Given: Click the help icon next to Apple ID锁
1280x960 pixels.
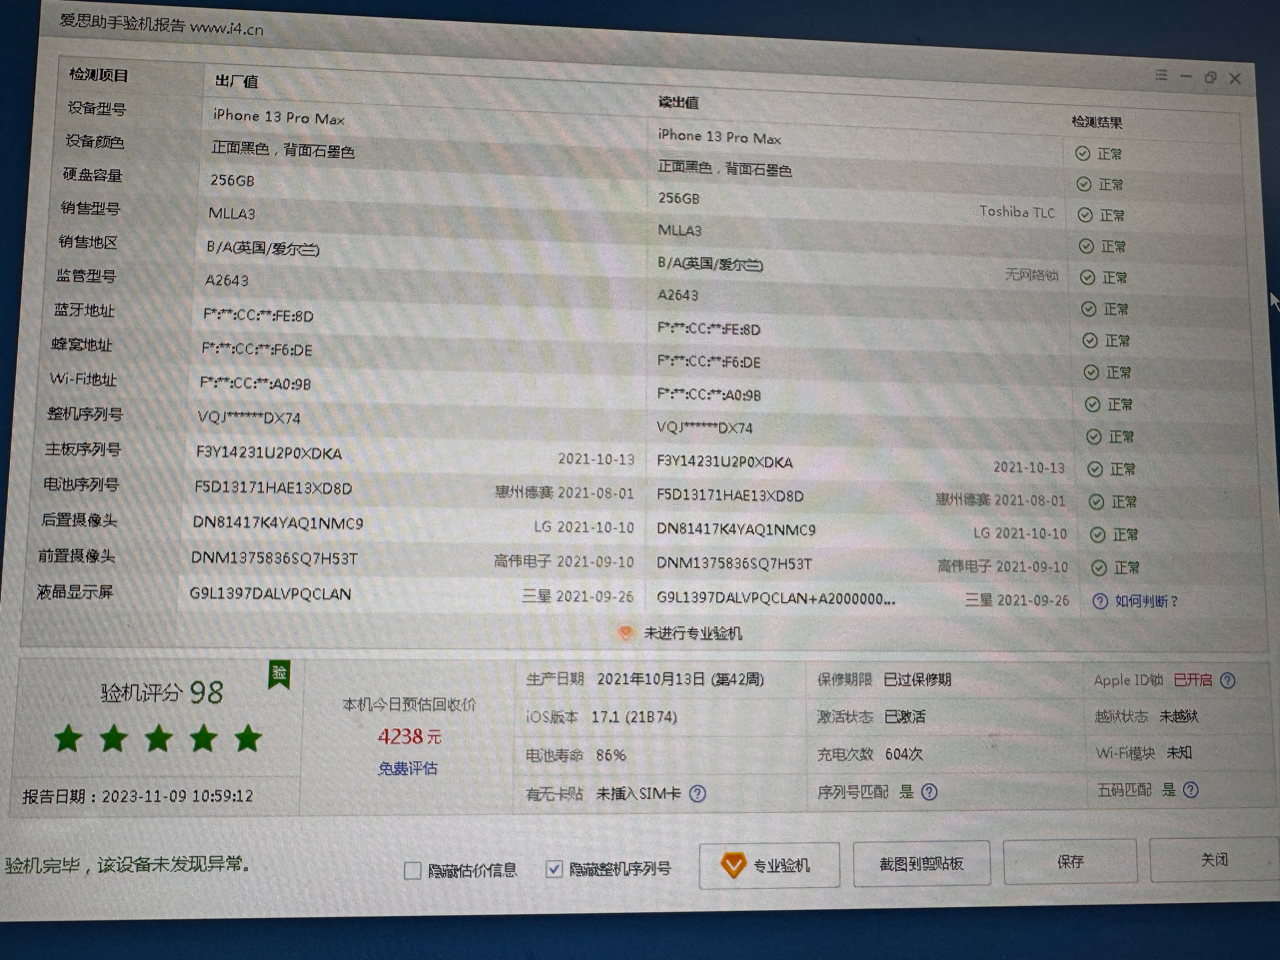Looking at the screenshot, I should [x=1230, y=680].
